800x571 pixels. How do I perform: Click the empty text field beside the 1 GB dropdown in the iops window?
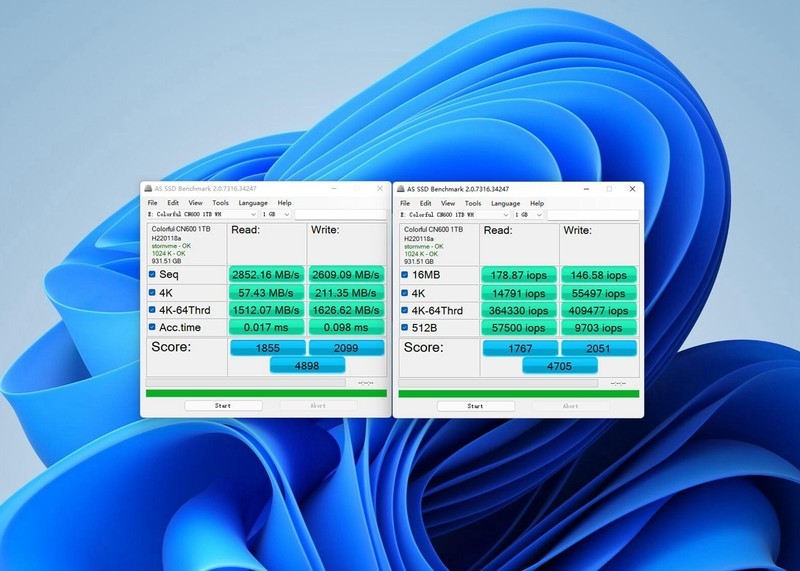(592, 214)
